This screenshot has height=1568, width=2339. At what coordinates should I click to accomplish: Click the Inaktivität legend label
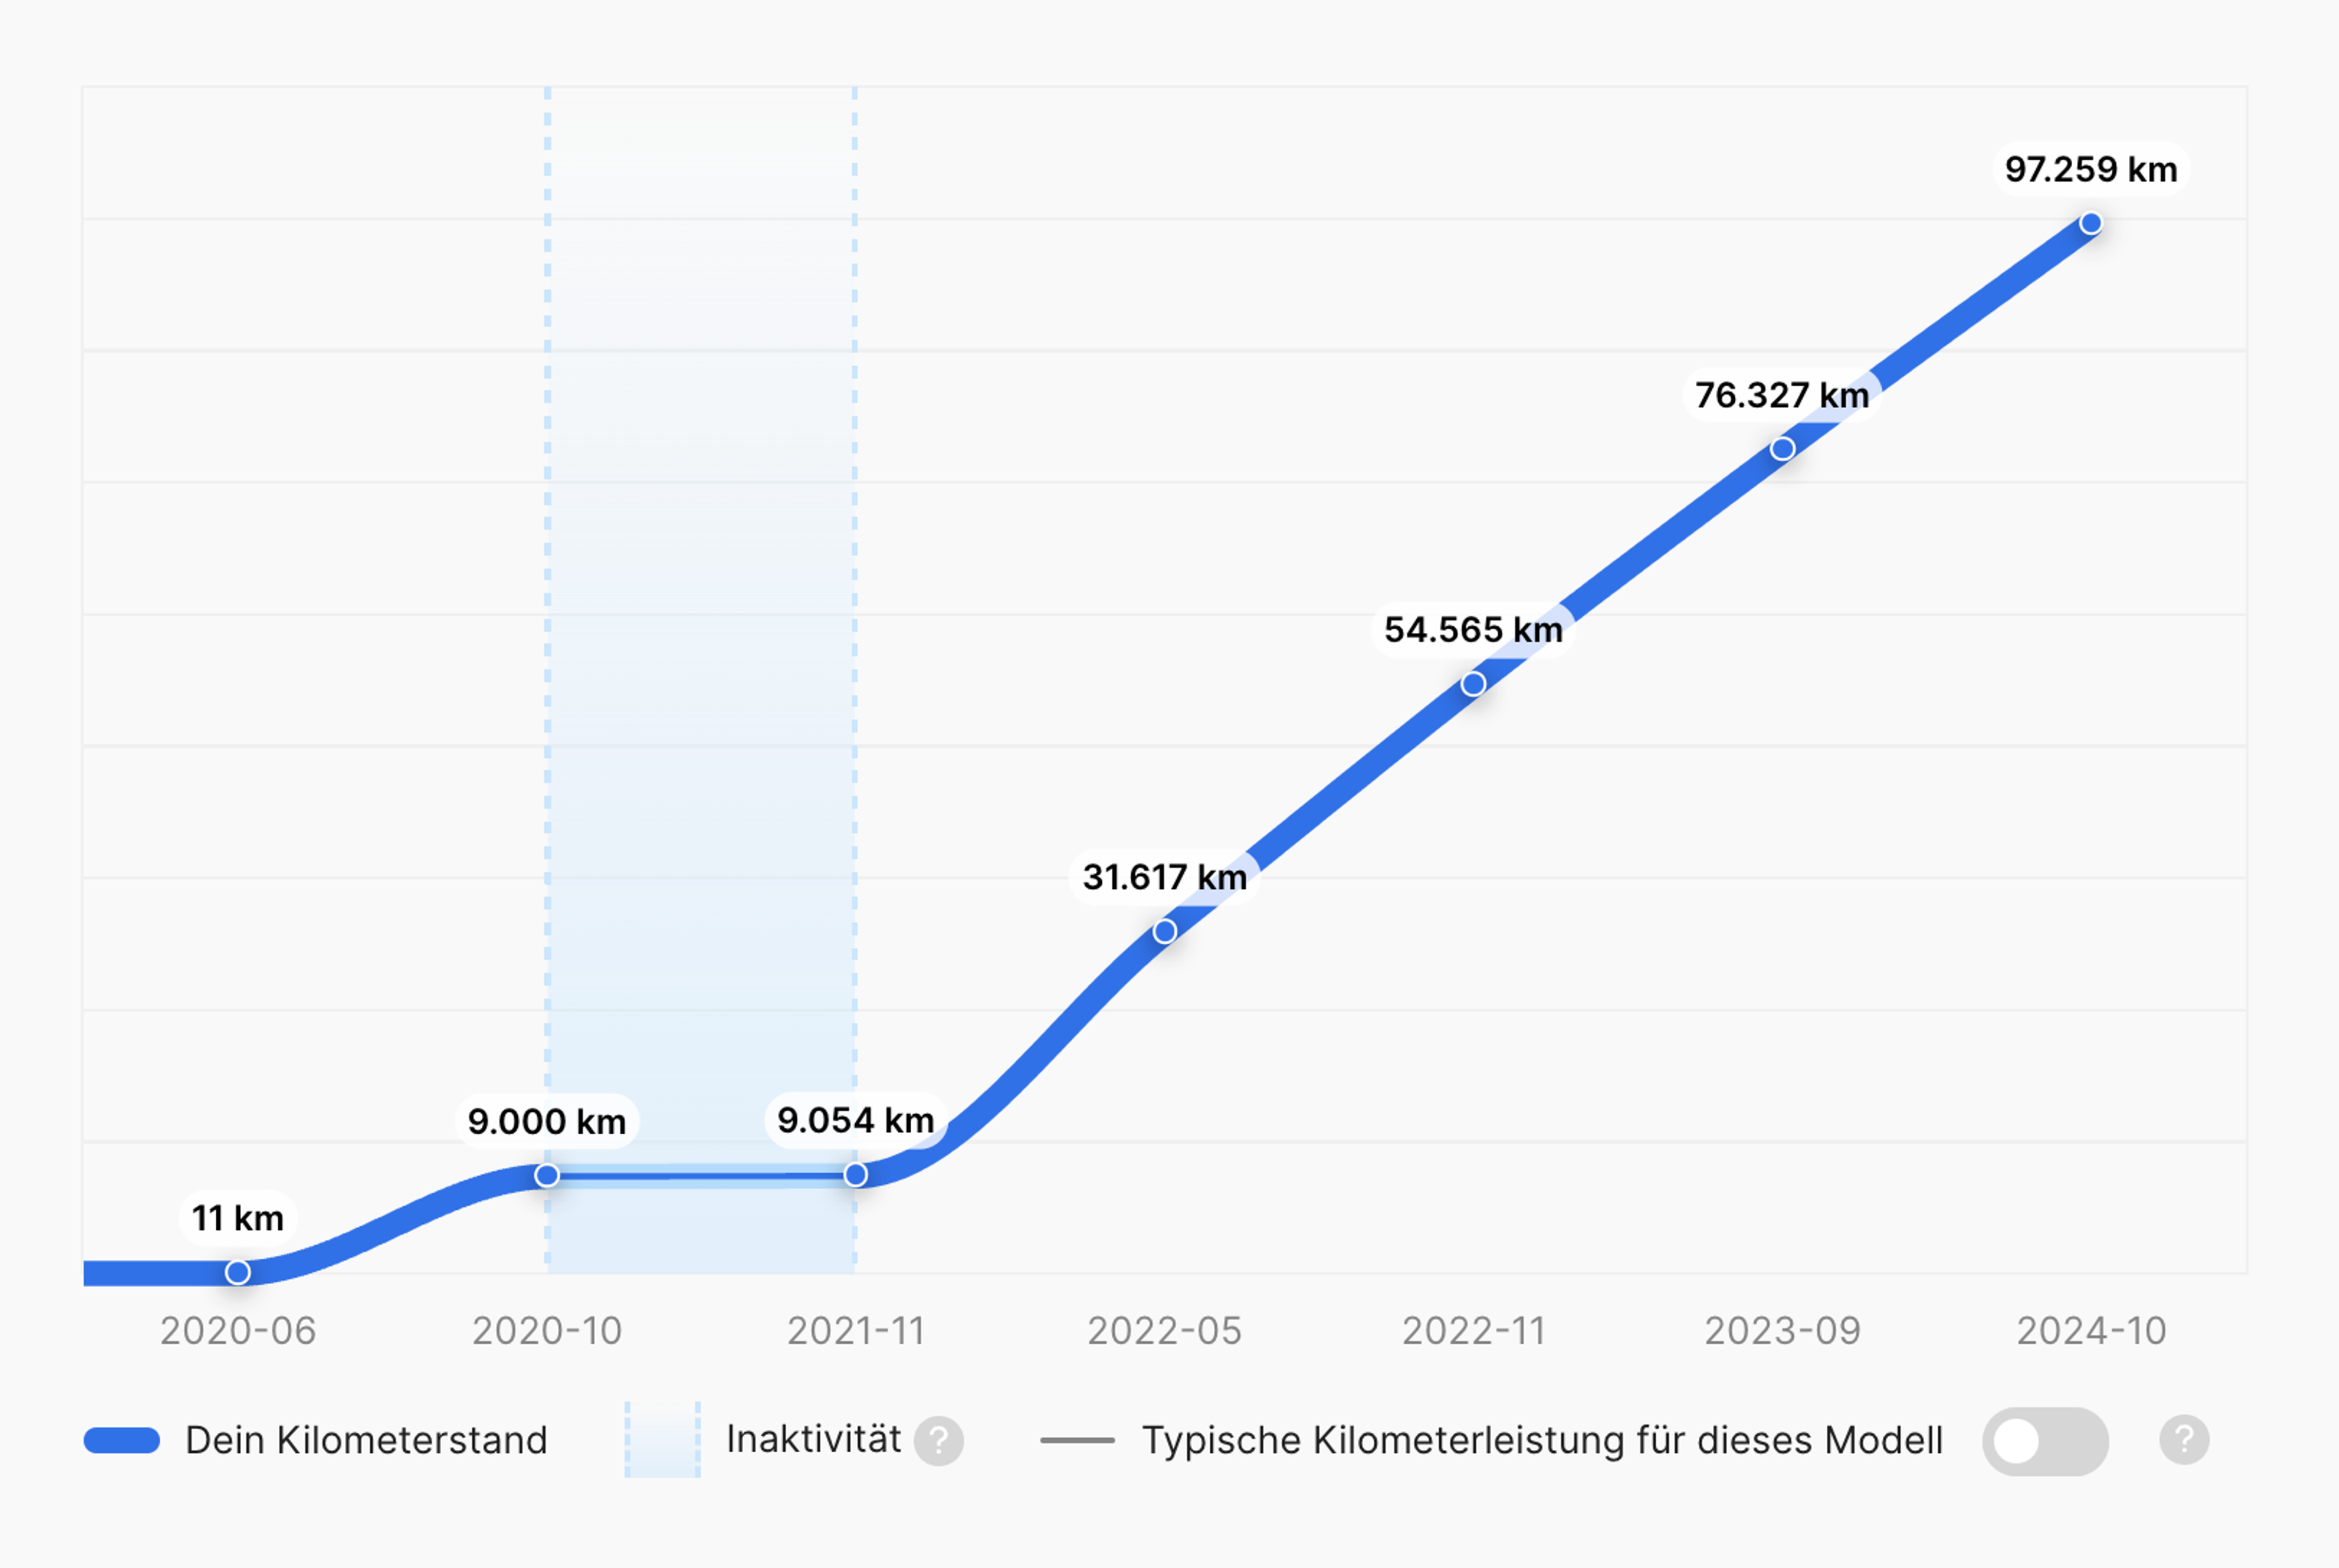point(813,1439)
